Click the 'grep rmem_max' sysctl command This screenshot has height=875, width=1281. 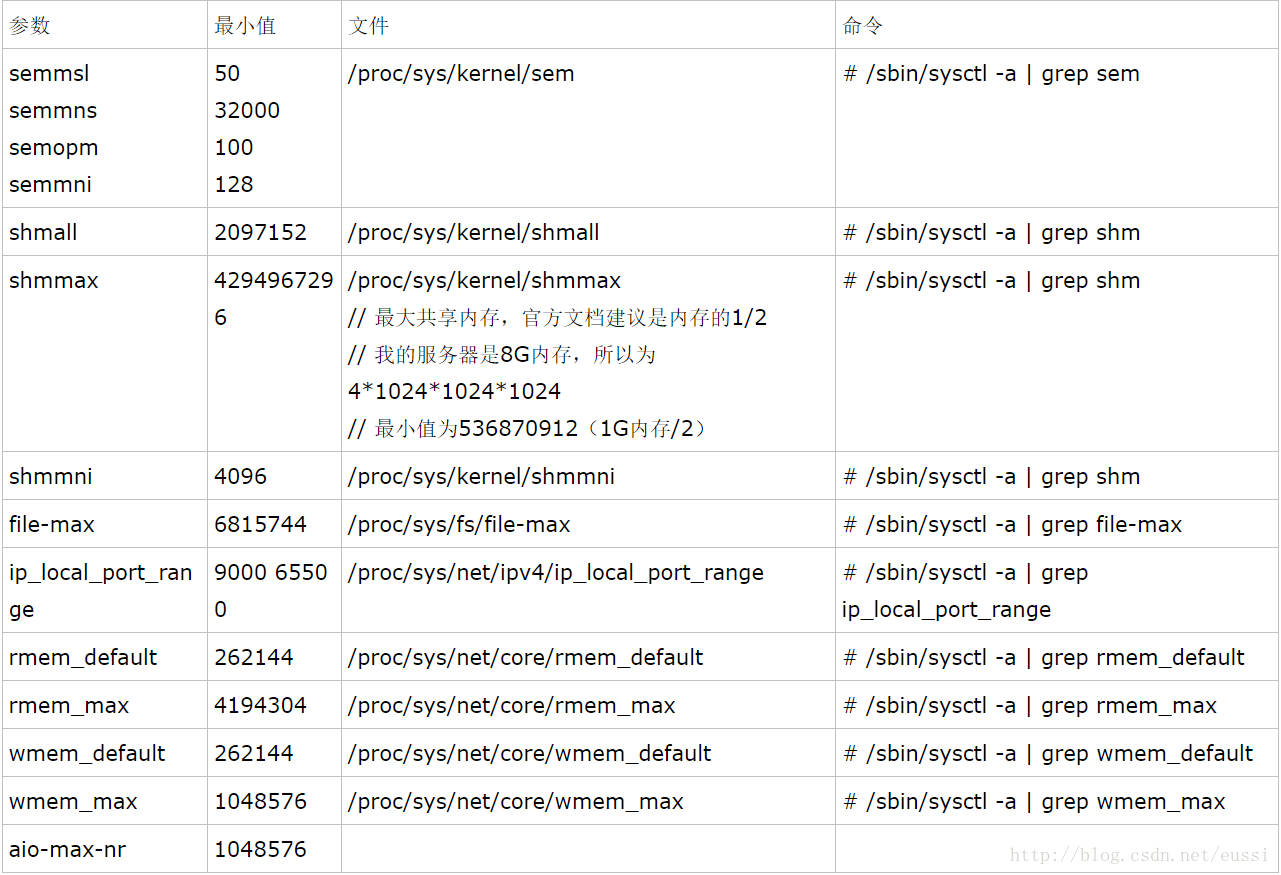point(1030,705)
